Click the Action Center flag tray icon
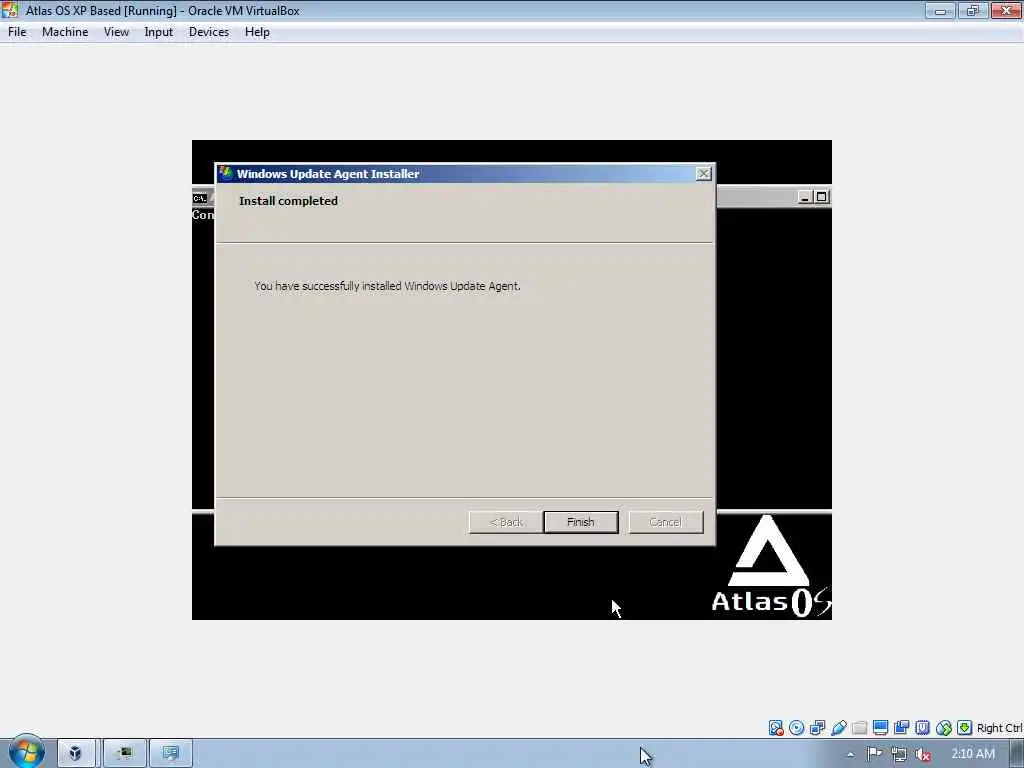This screenshot has height=768, width=1024. pyautogui.click(x=874, y=754)
